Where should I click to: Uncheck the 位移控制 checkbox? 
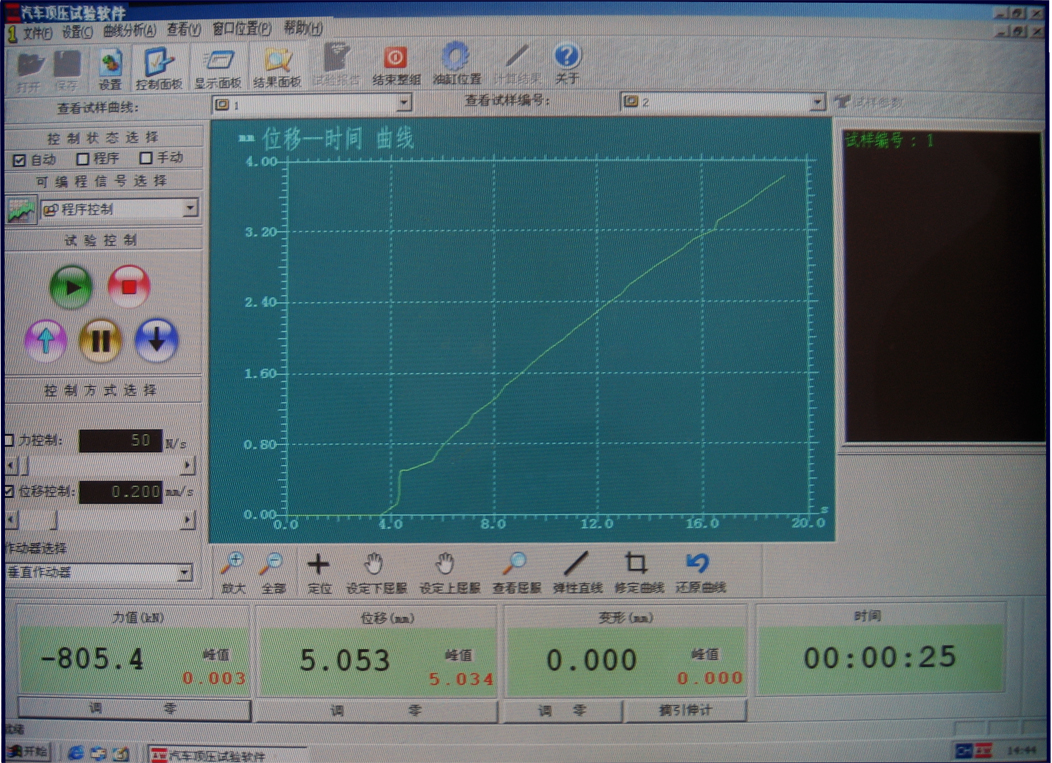pos(10,492)
